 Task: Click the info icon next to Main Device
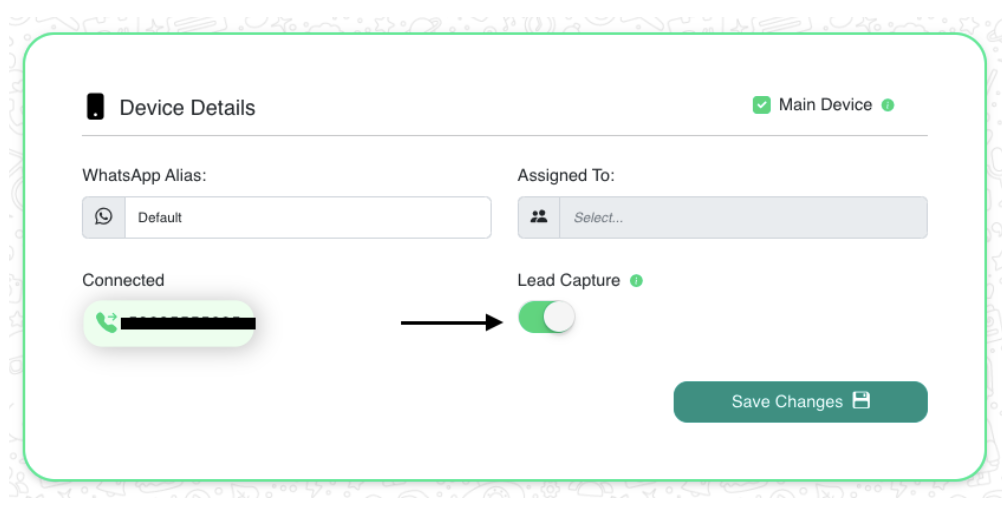coord(888,105)
